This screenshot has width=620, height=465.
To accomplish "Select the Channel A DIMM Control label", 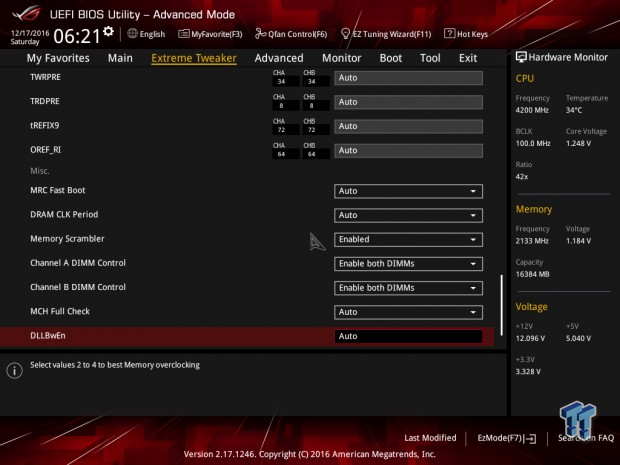I will 78,263.
